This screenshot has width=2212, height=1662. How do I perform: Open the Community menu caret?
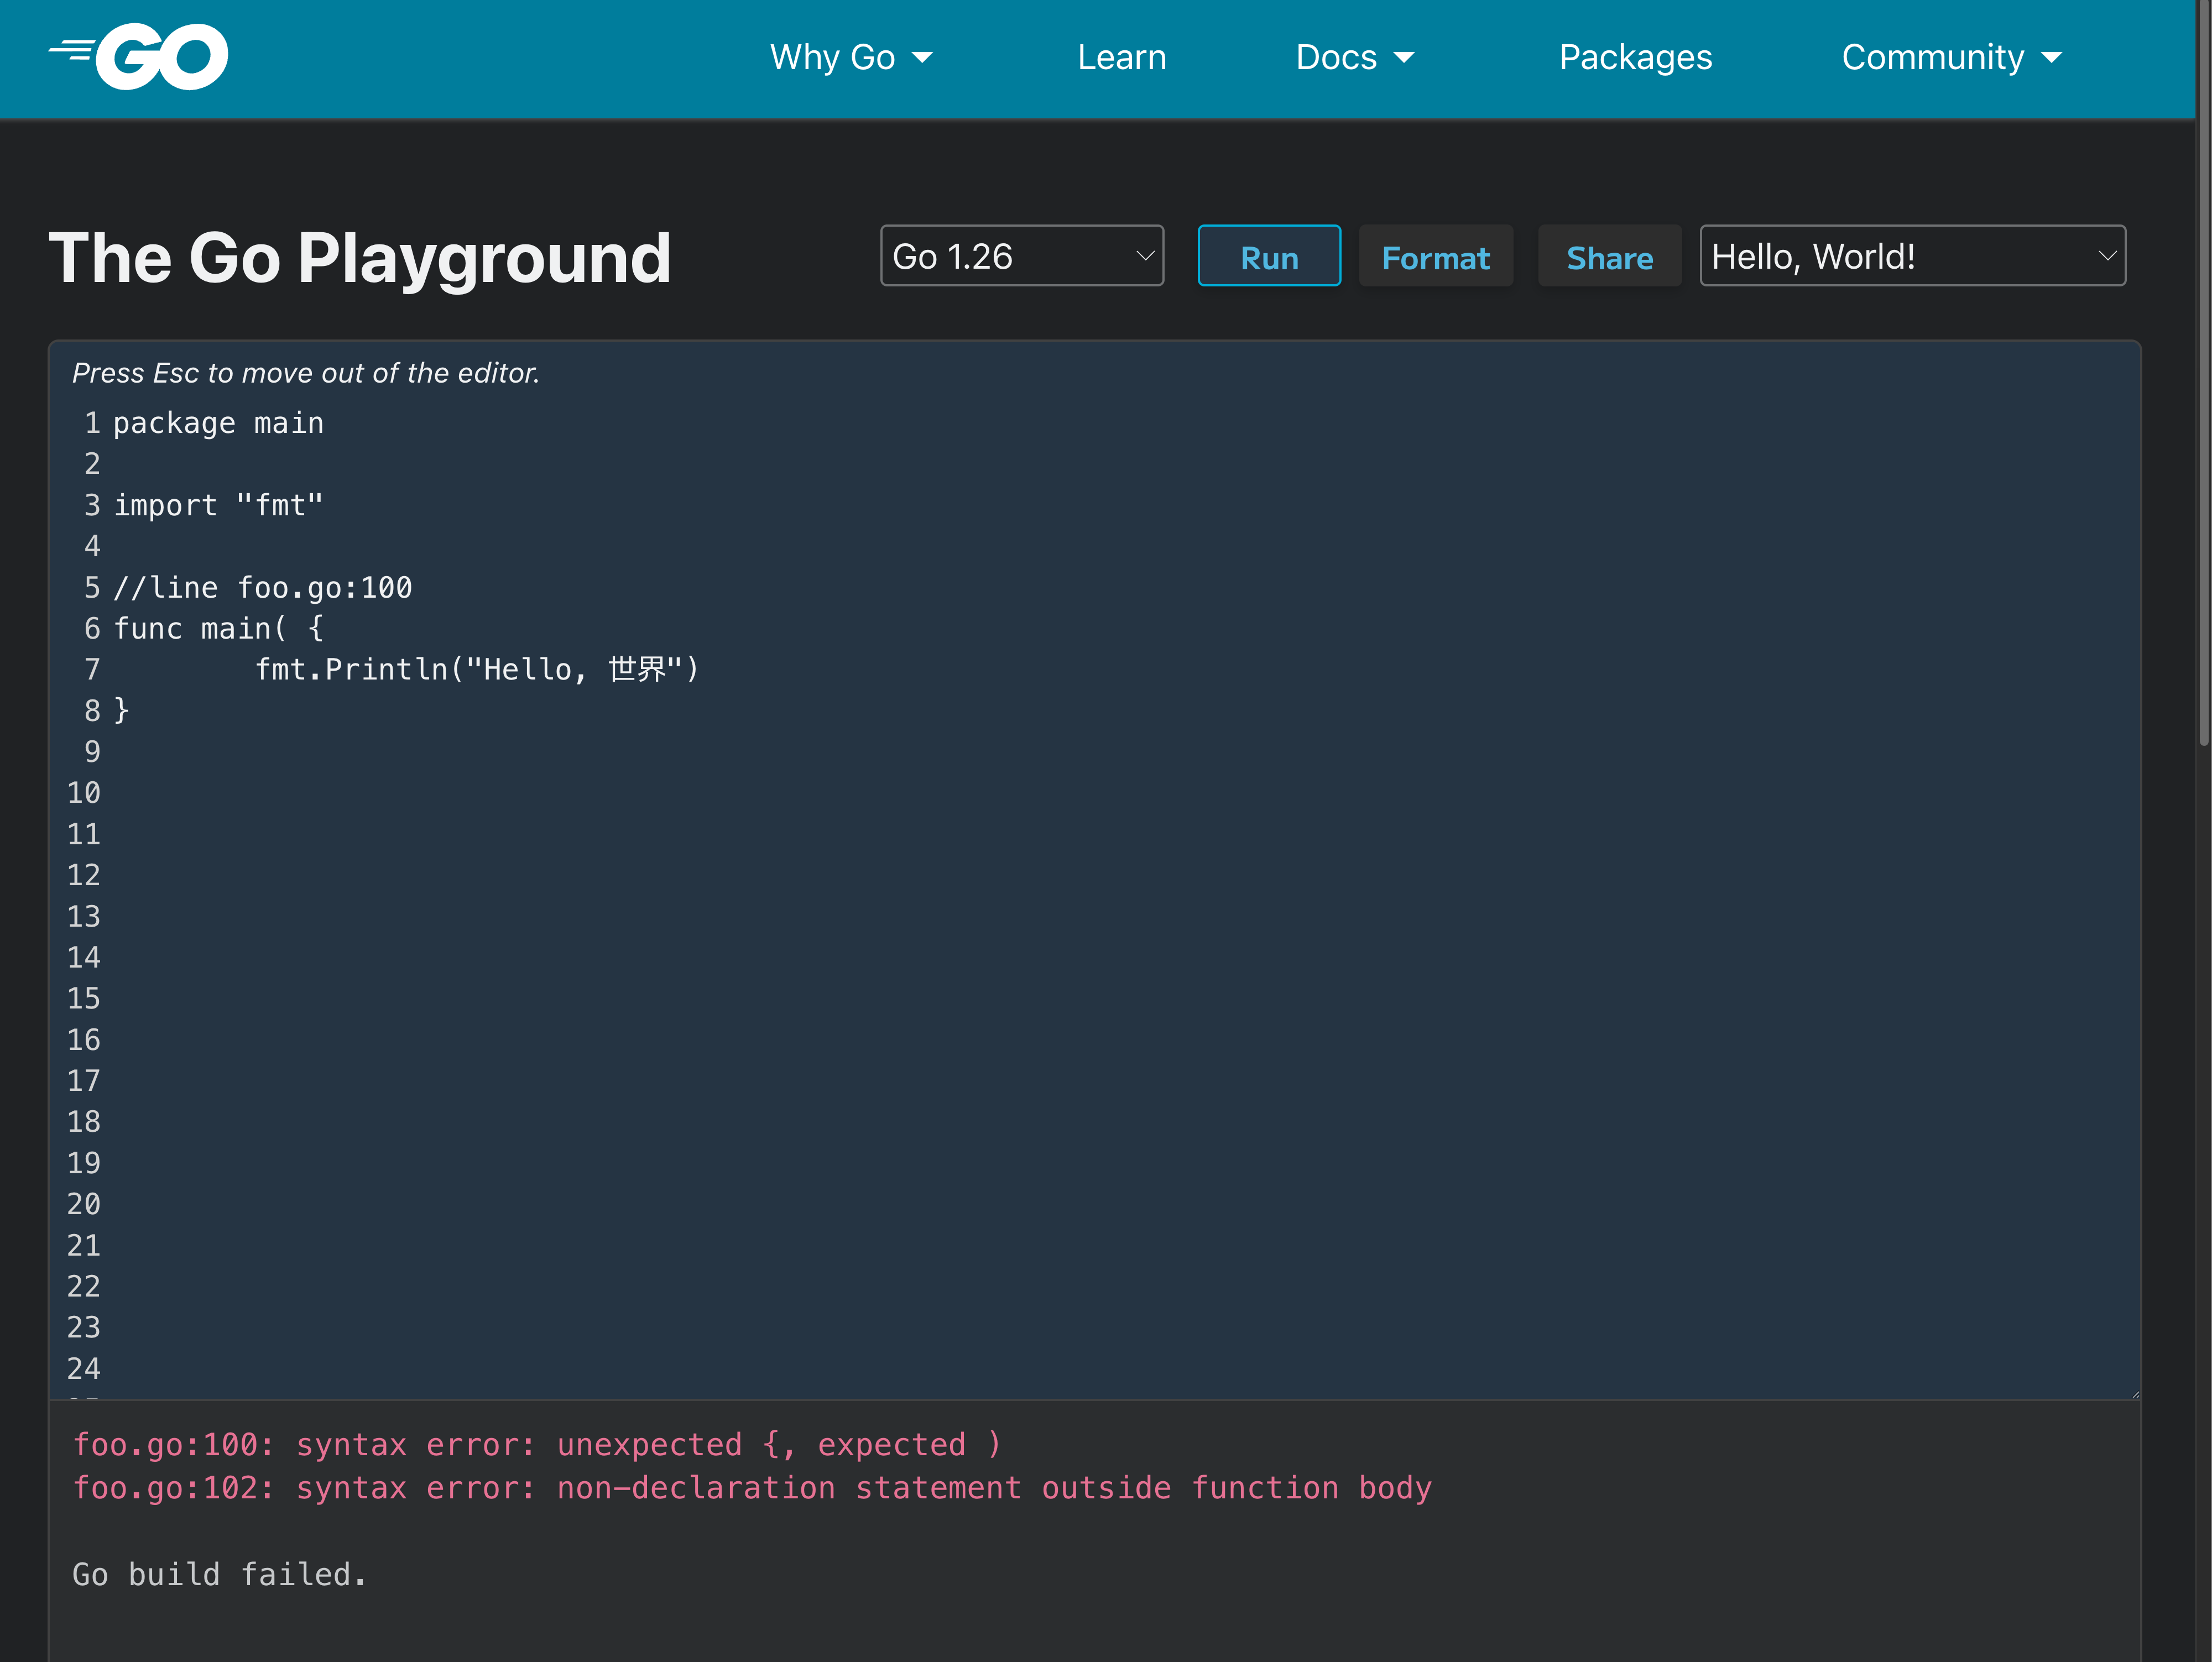click(x=2052, y=58)
